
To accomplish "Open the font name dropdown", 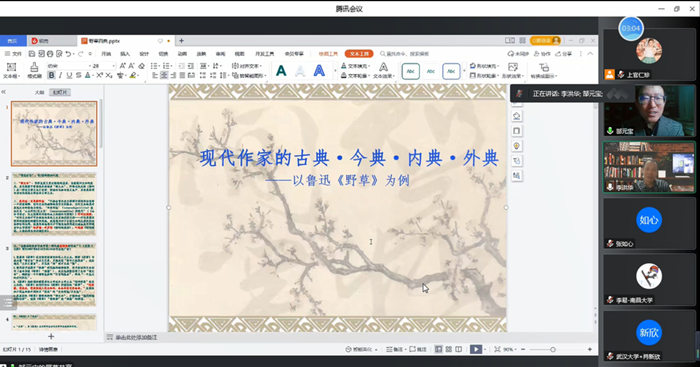I will coord(89,66).
